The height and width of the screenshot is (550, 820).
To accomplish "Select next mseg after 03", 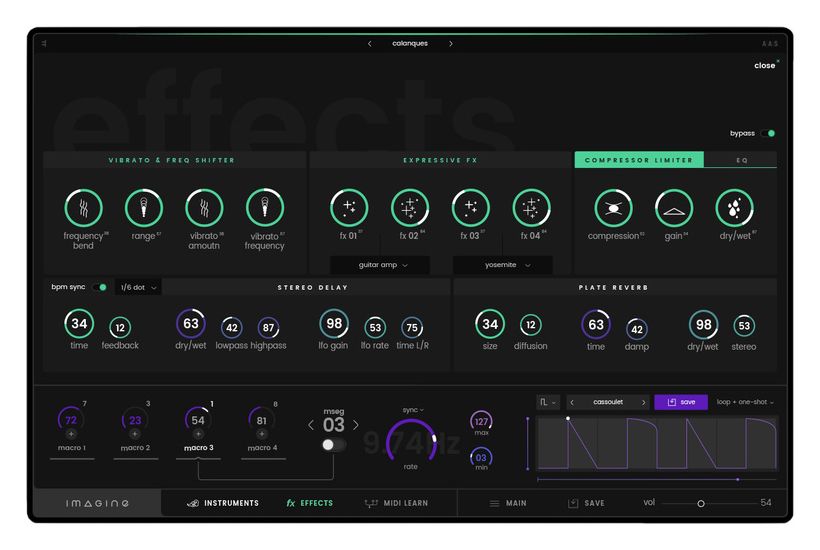I will 356,425.
